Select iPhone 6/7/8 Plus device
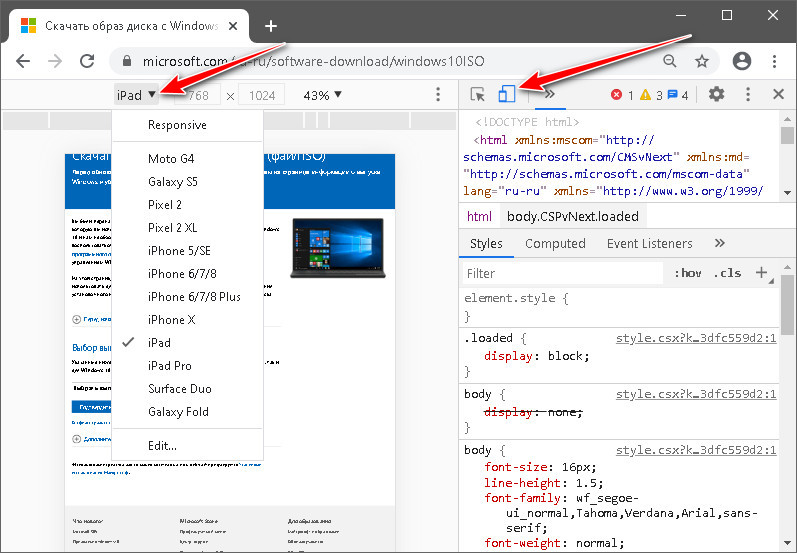 click(x=187, y=297)
